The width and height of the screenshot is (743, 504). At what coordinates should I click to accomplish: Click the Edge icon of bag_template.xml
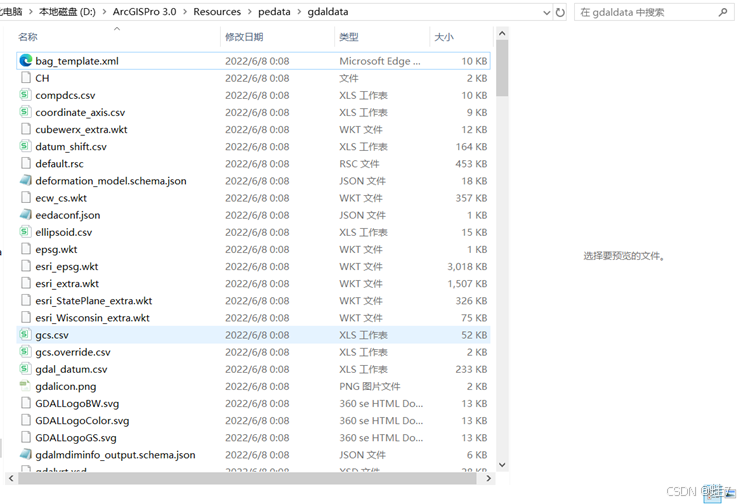[x=26, y=61]
